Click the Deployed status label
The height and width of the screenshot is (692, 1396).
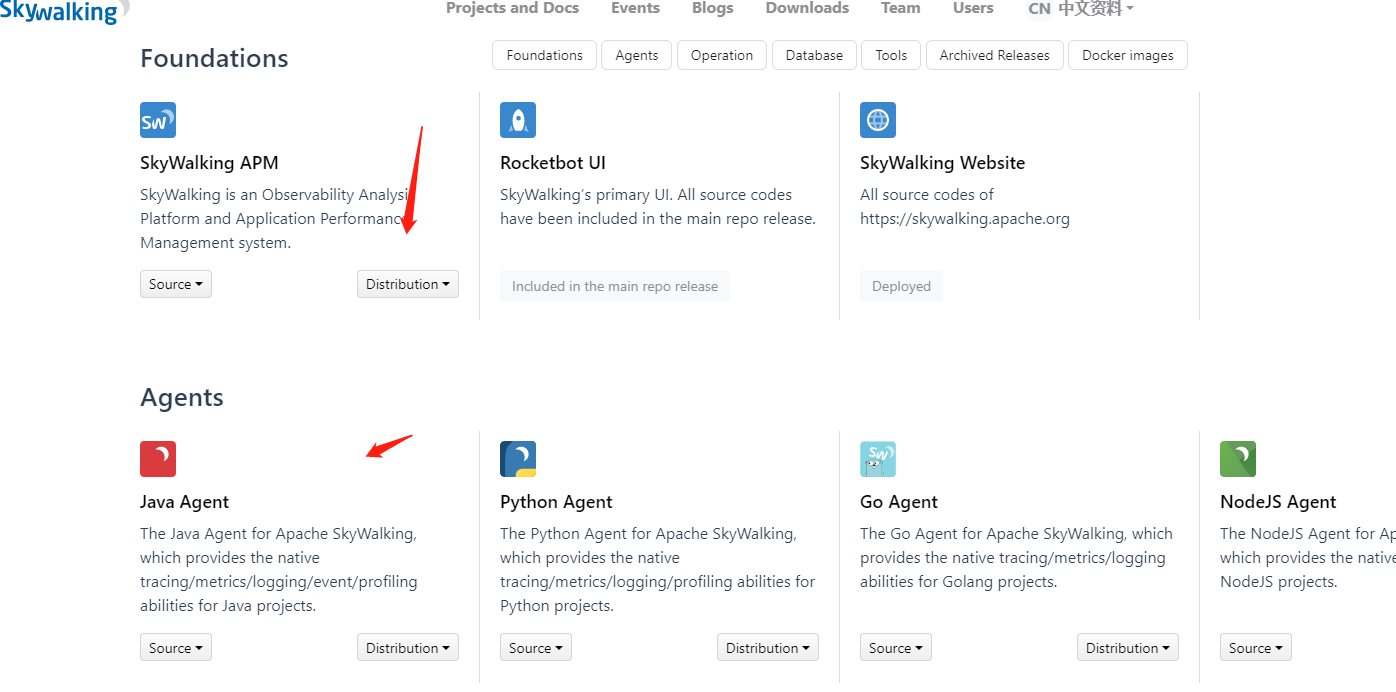[x=901, y=286]
